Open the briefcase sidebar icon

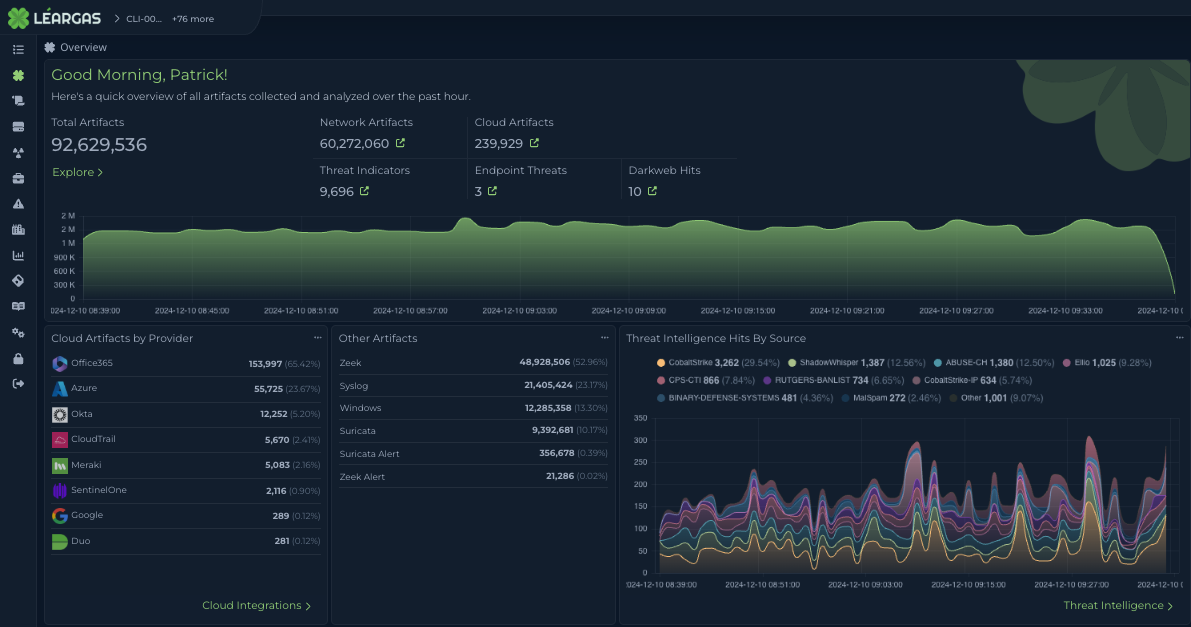point(18,179)
